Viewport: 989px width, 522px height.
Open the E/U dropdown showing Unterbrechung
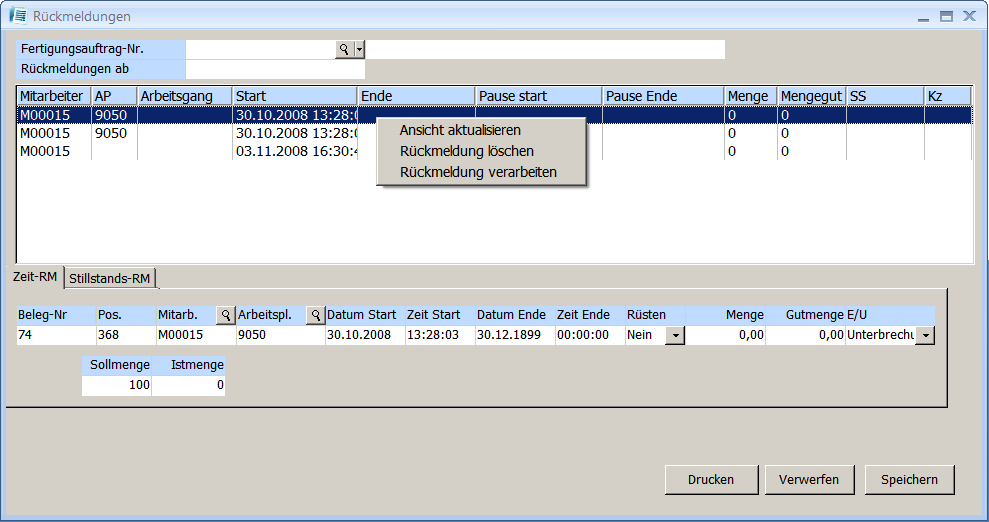tap(924, 336)
